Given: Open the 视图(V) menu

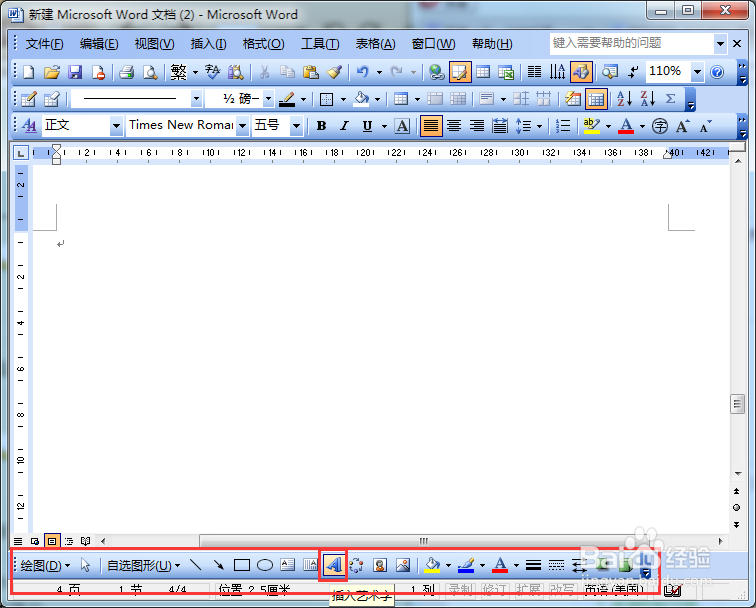Looking at the screenshot, I should pos(154,44).
